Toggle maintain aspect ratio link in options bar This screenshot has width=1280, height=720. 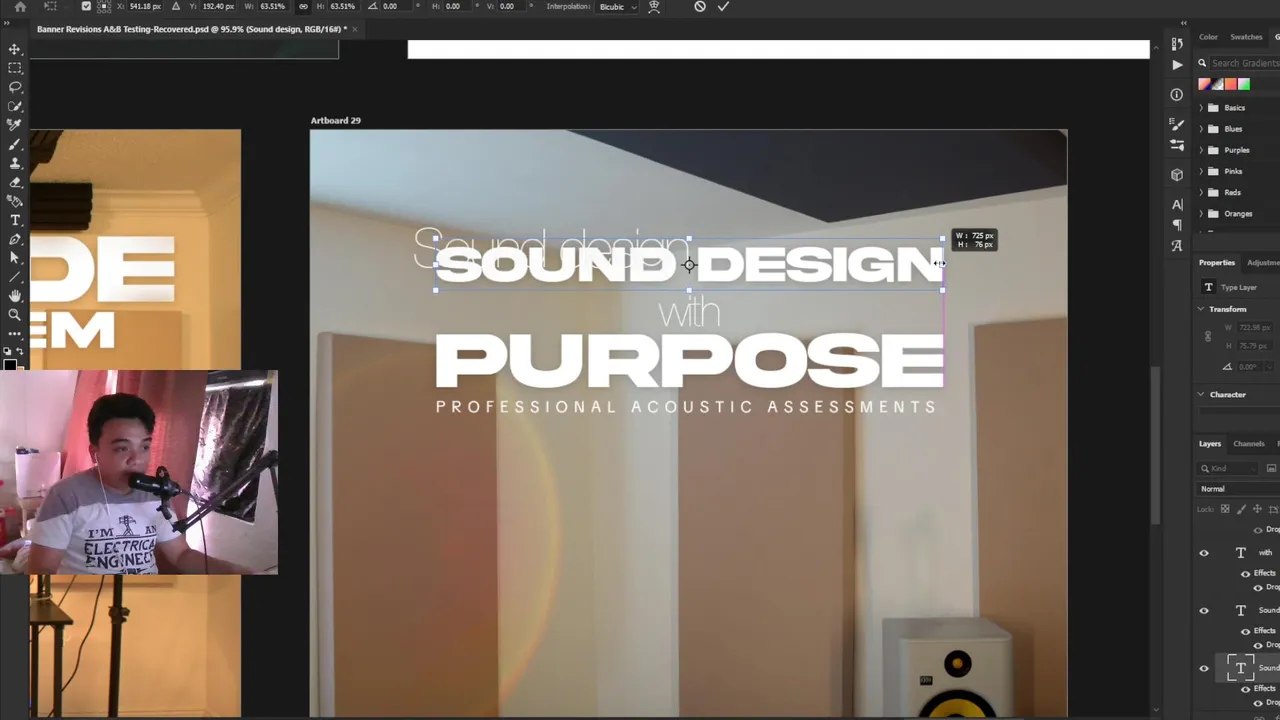(303, 6)
